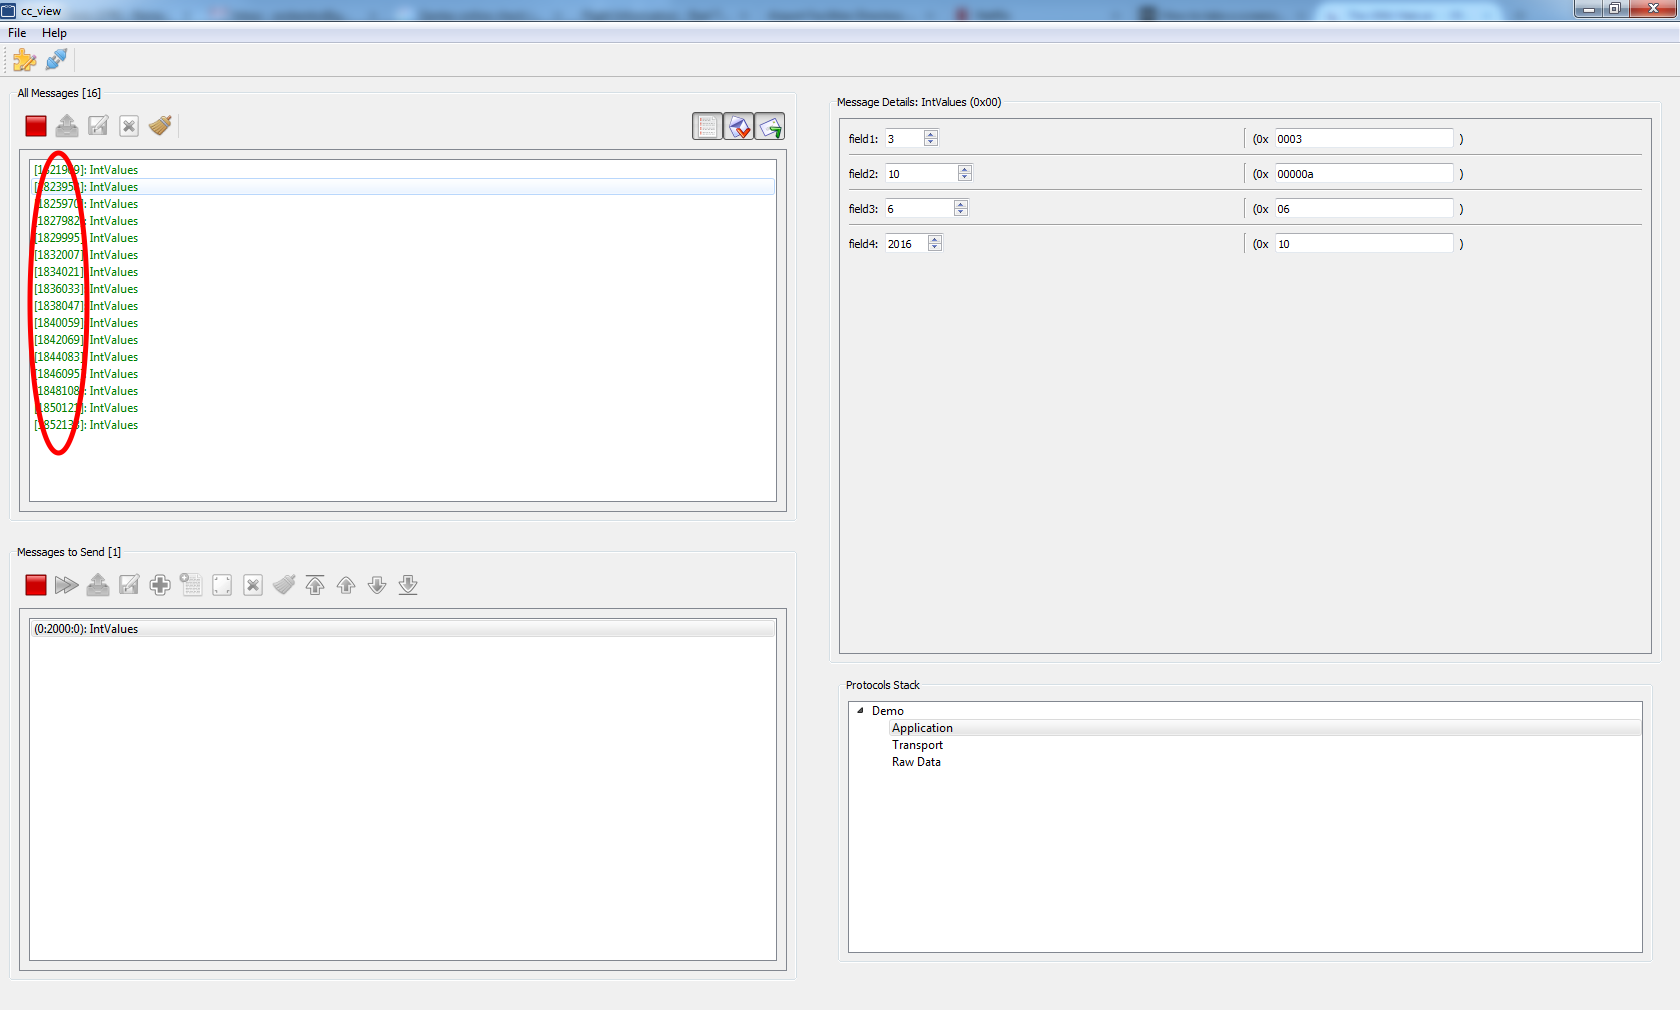Open the File menu

click(x=17, y=33)
